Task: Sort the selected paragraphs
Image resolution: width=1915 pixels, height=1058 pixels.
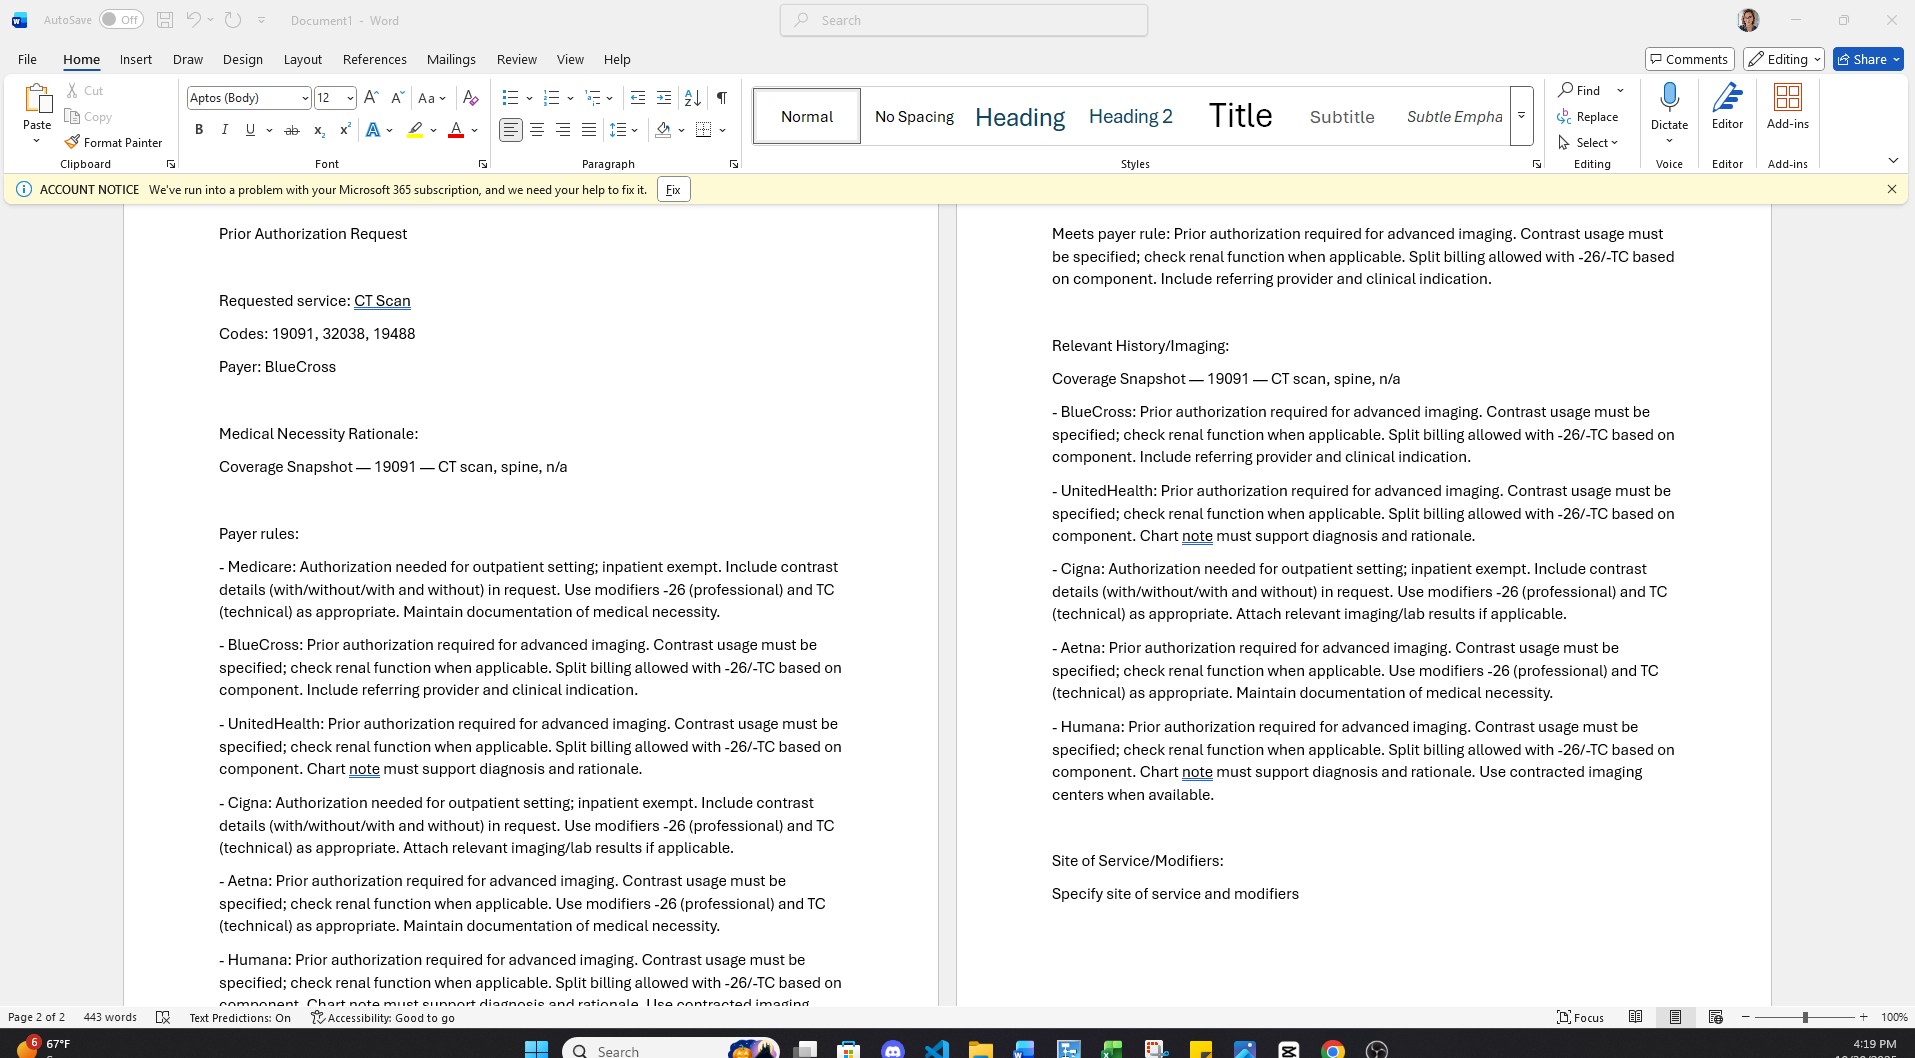Action: (x=692, y=98)
